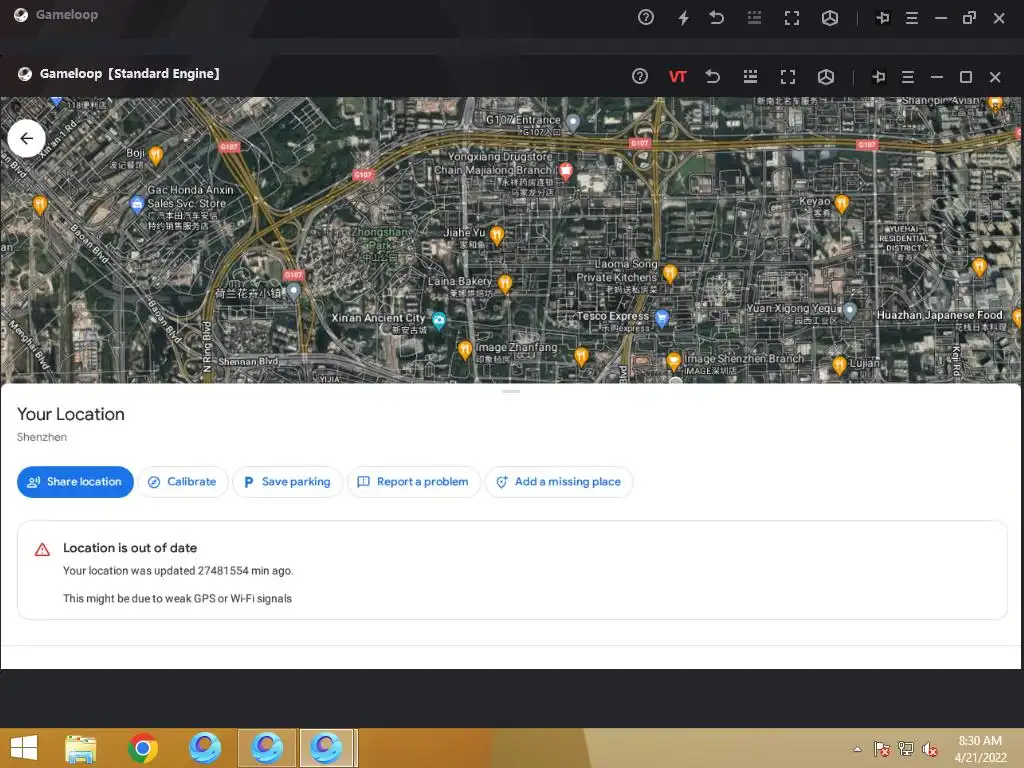
Task: Select G107 Entrance location pin
Action: point(573,121)
